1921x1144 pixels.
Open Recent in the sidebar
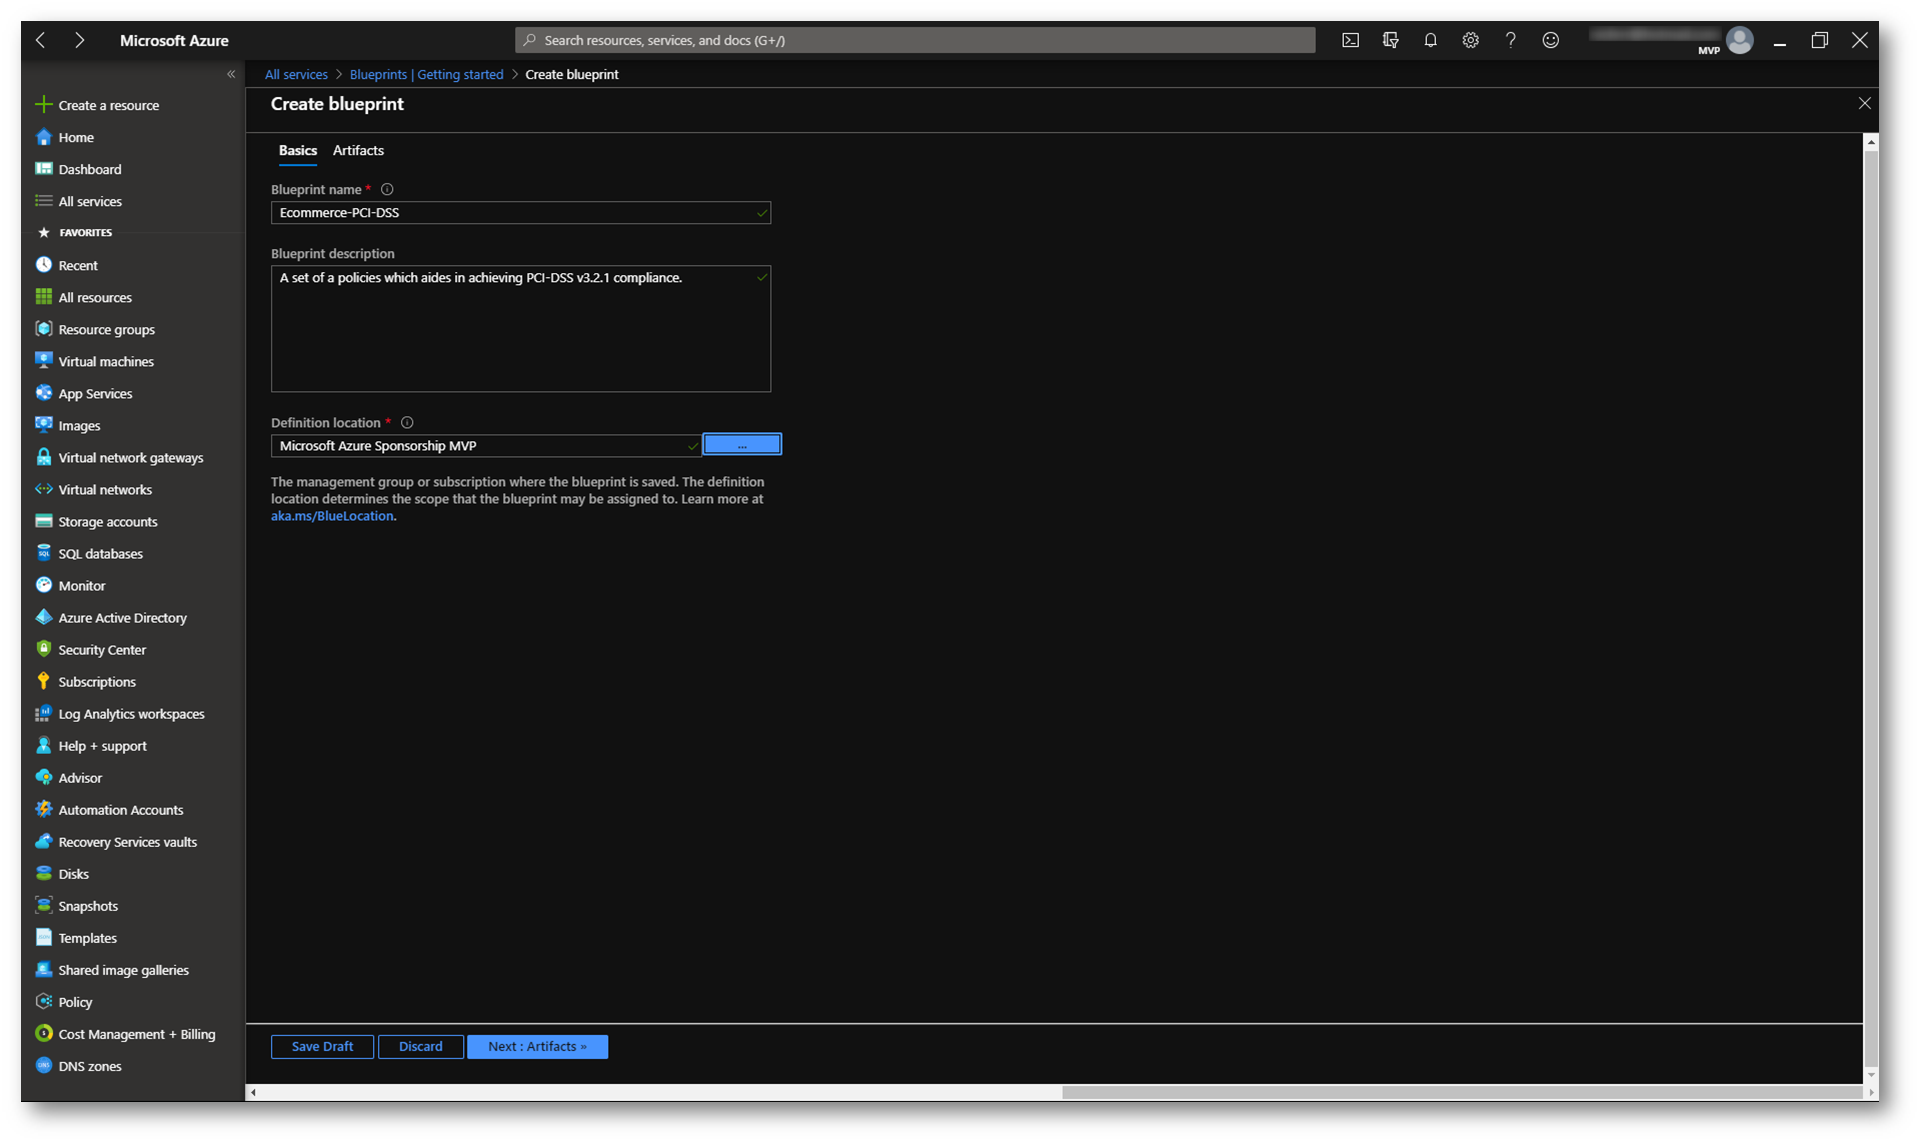67,265
